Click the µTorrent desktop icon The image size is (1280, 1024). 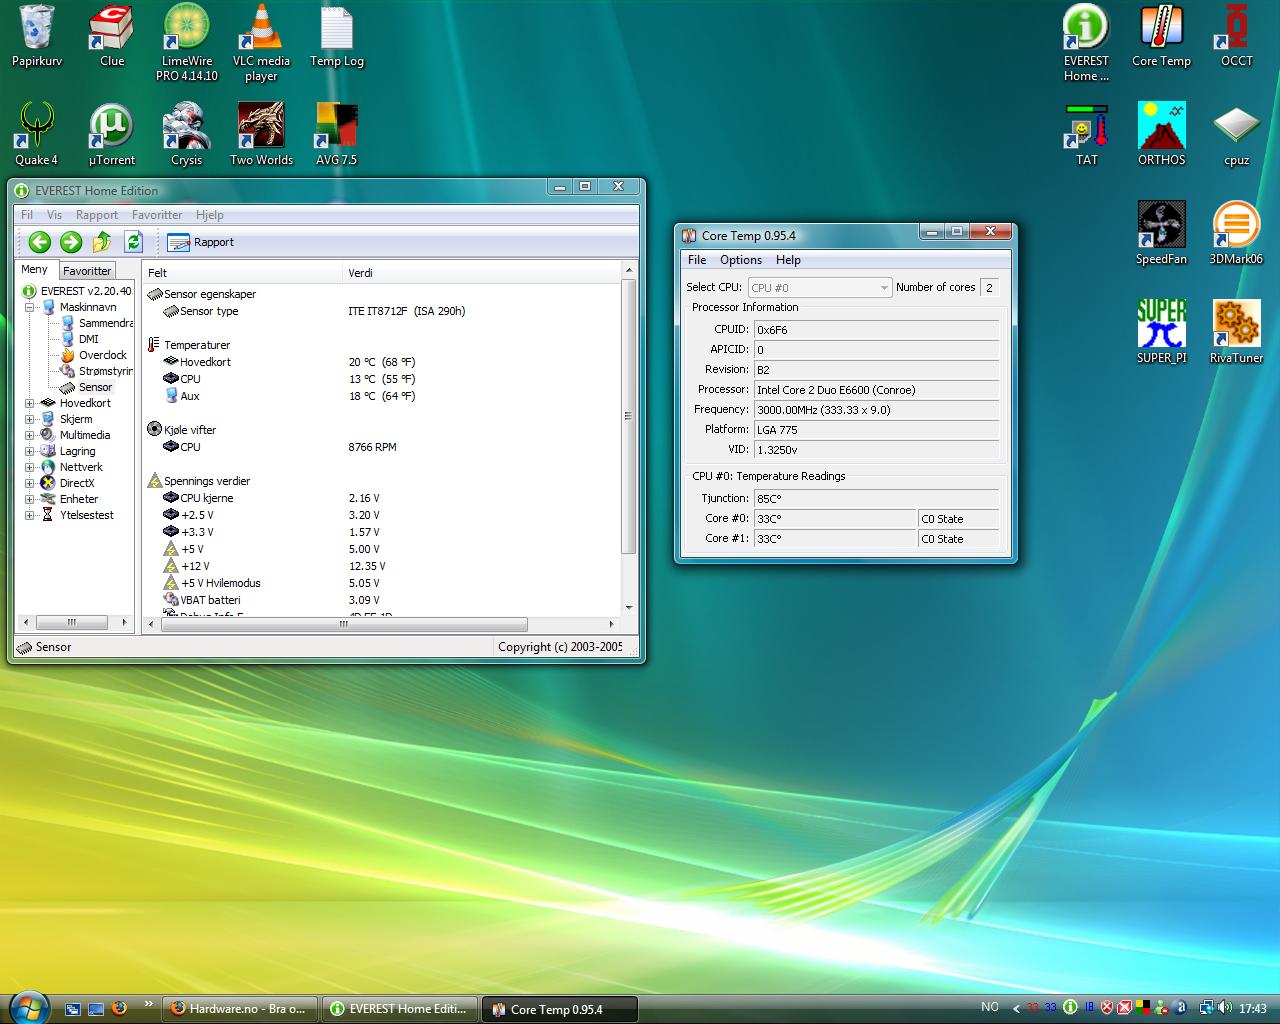(x=112, y=134)
